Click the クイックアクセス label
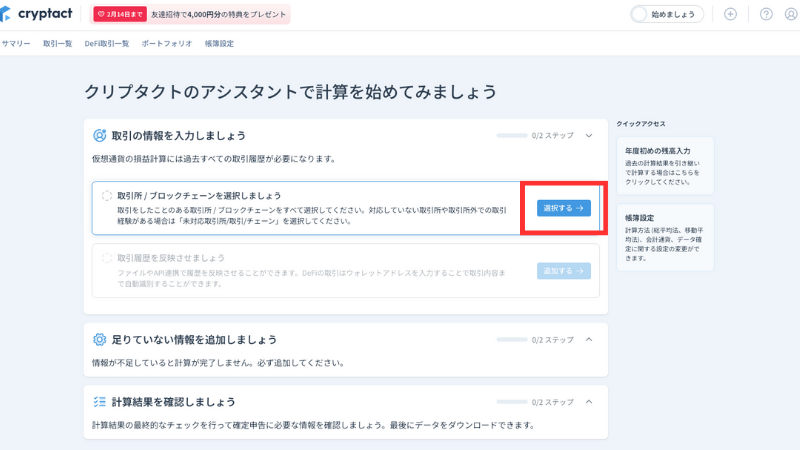The height and width of the screenshot is (450, 800). 641,123
